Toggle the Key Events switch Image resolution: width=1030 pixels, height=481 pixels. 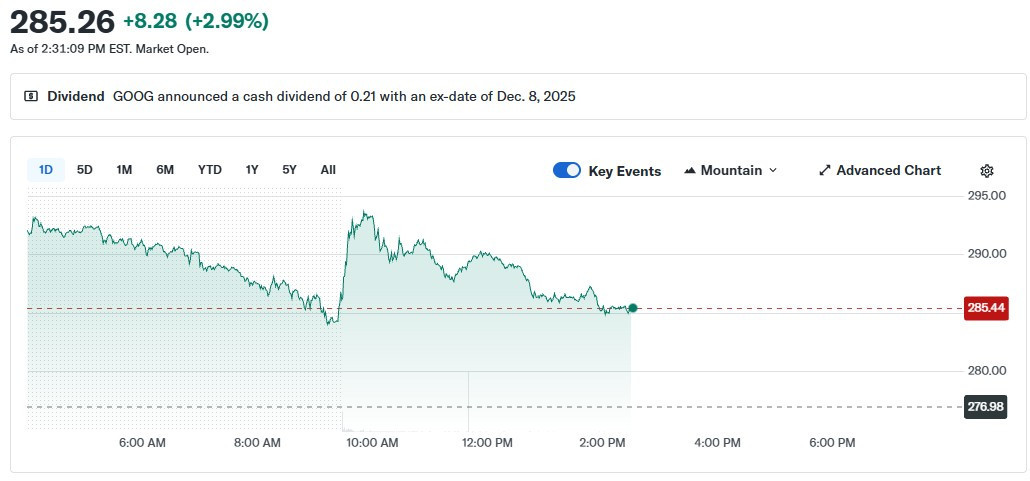pos(567,171)
